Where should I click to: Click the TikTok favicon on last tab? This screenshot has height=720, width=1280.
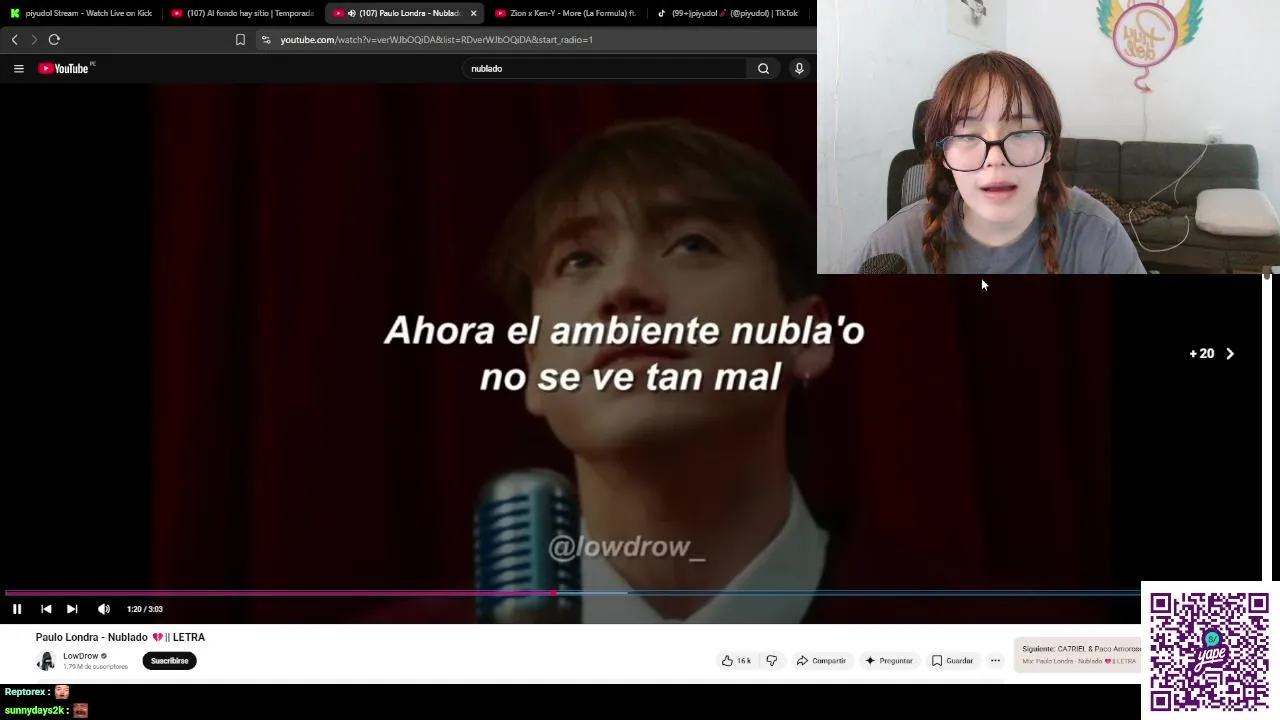(x=661, y=13)
